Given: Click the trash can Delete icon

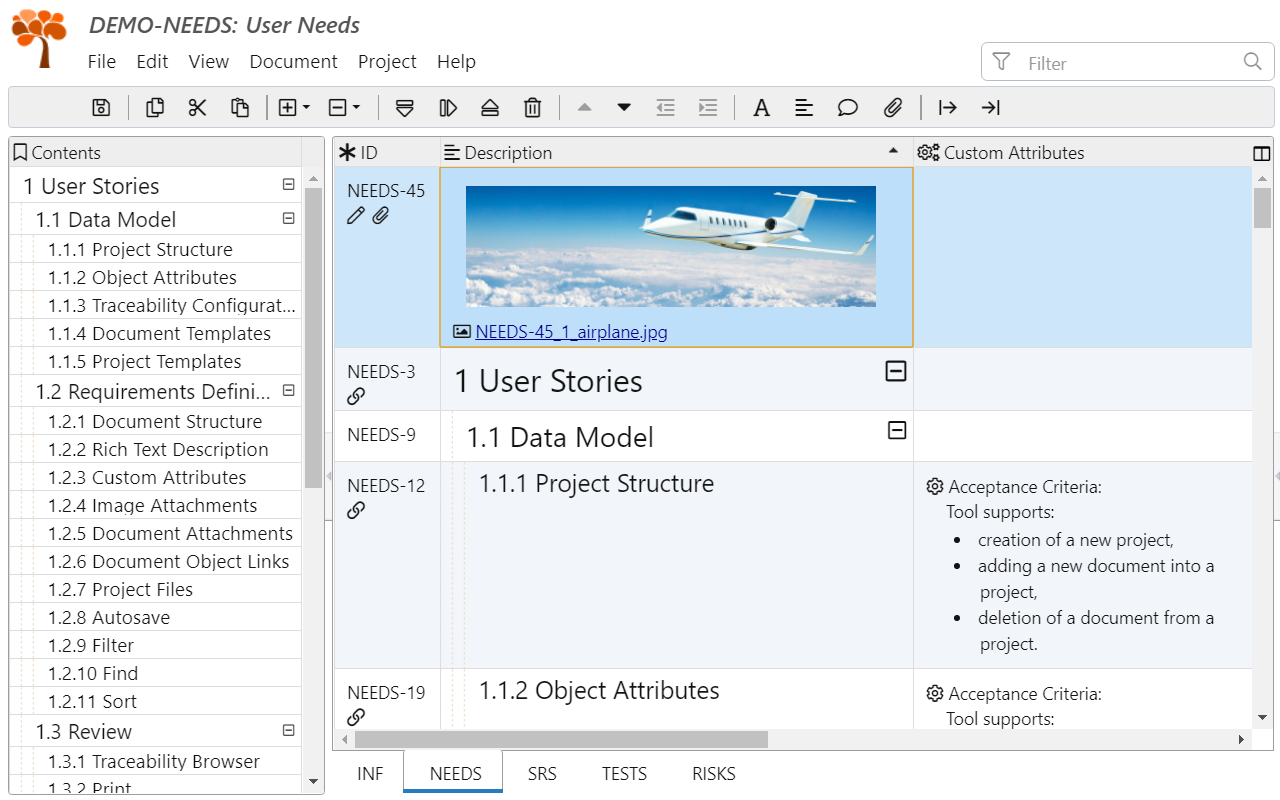Looking at the screenshot, I should point(533,108).
